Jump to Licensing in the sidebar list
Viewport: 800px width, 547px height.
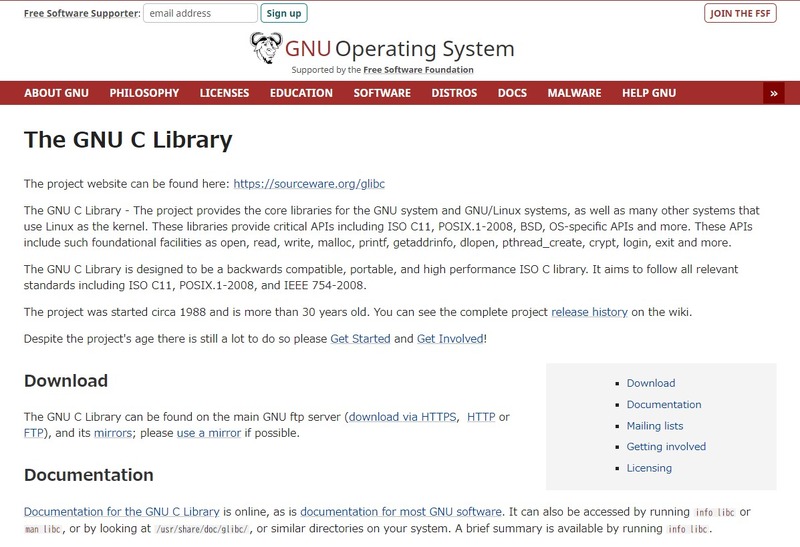point(649,468)
